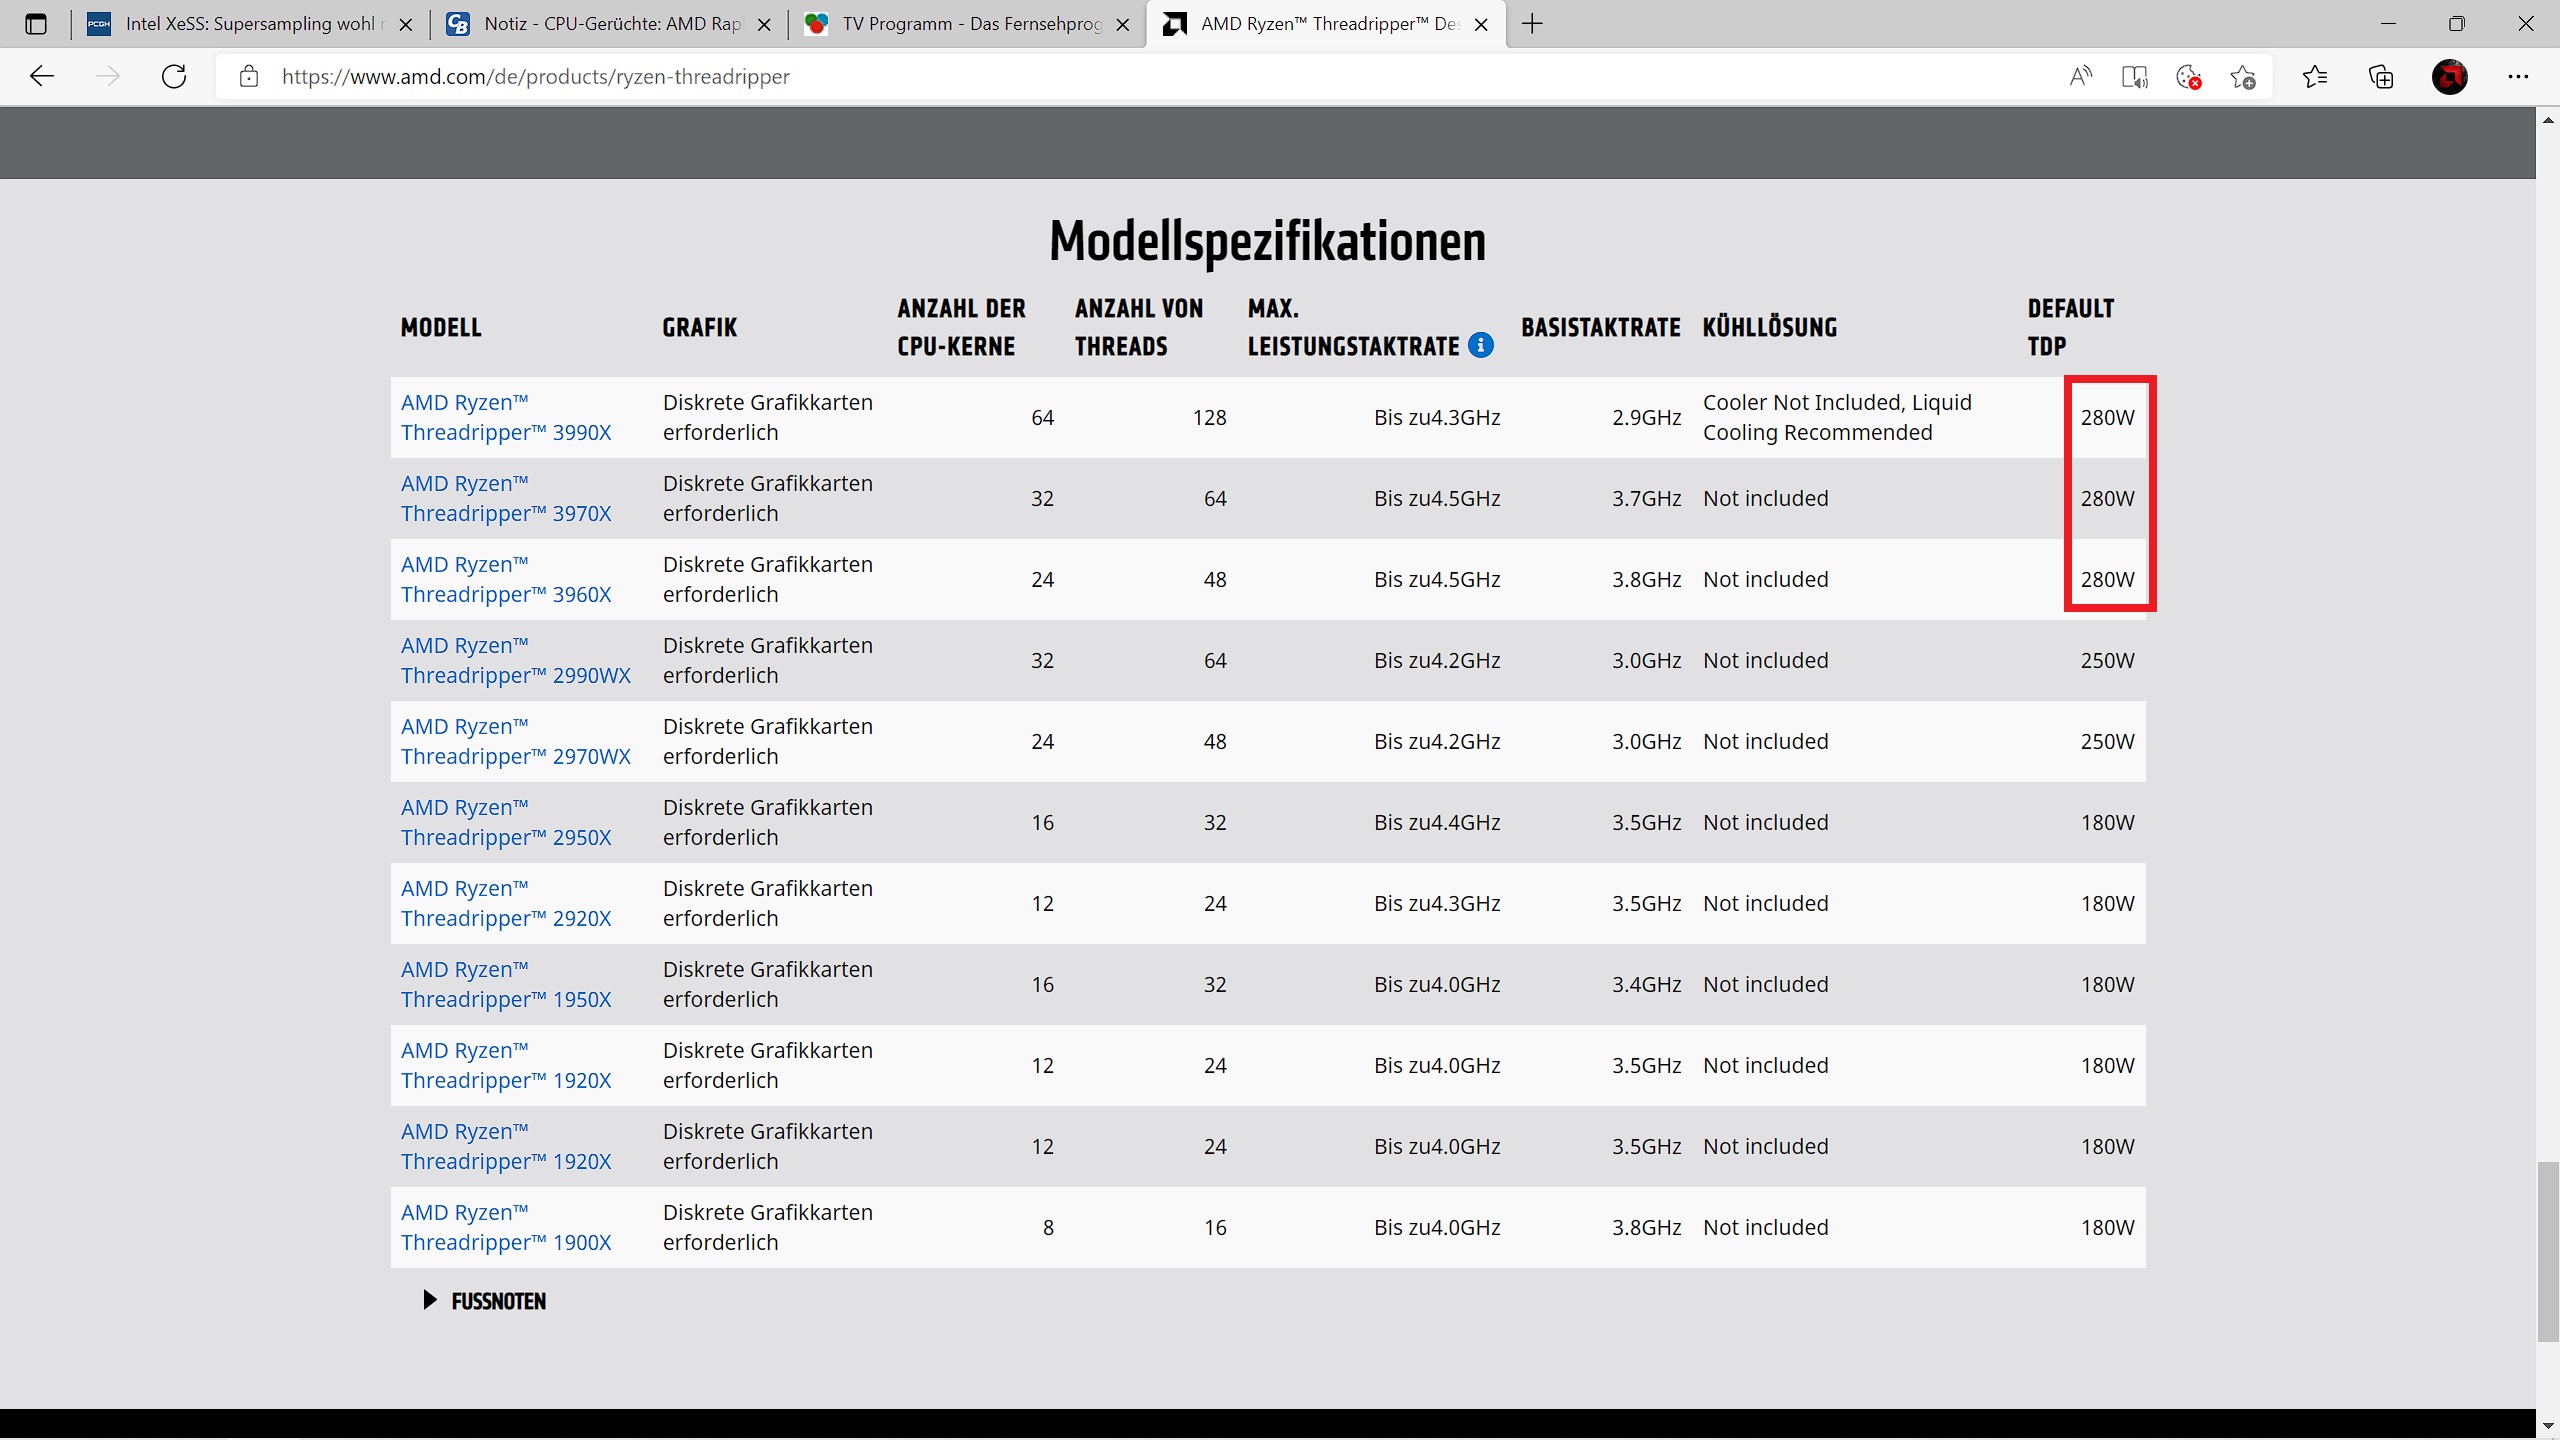Open browser Settings and more menu

(2518, 77)
